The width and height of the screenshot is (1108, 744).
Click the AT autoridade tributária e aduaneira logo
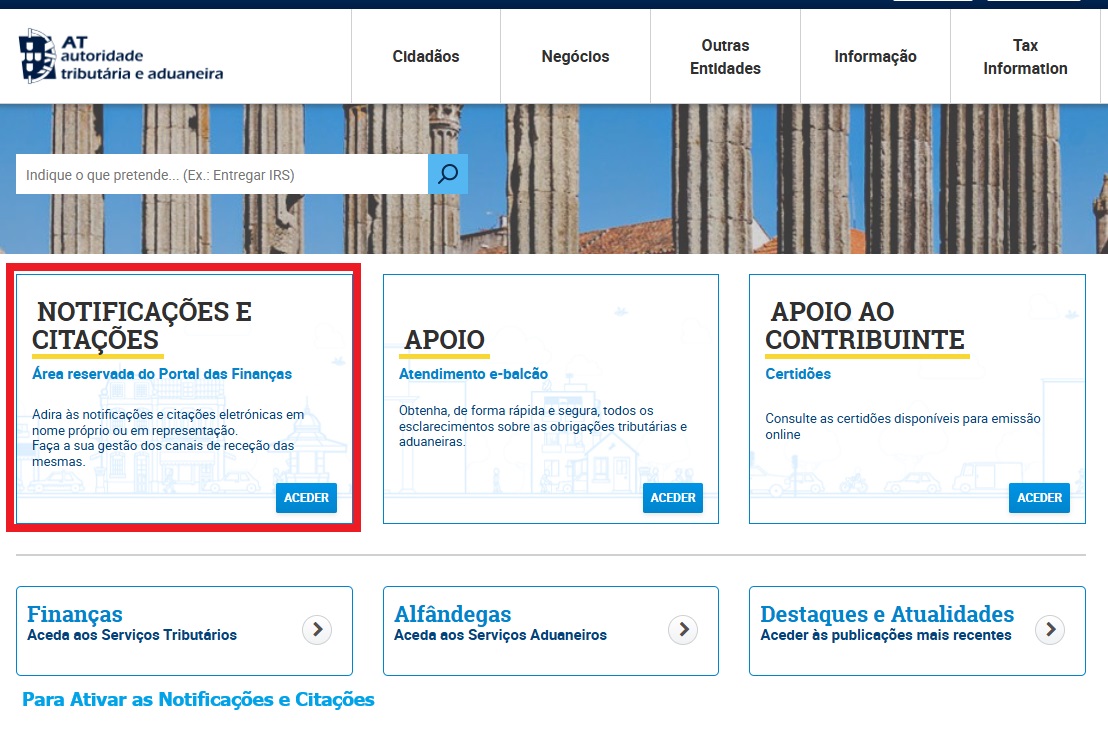[x=121, y=57]
